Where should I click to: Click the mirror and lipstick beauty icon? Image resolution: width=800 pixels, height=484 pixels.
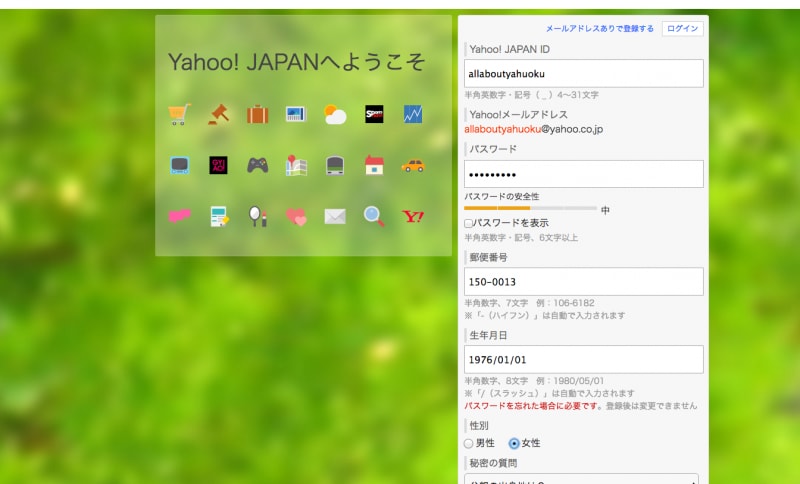pos(257,216)
